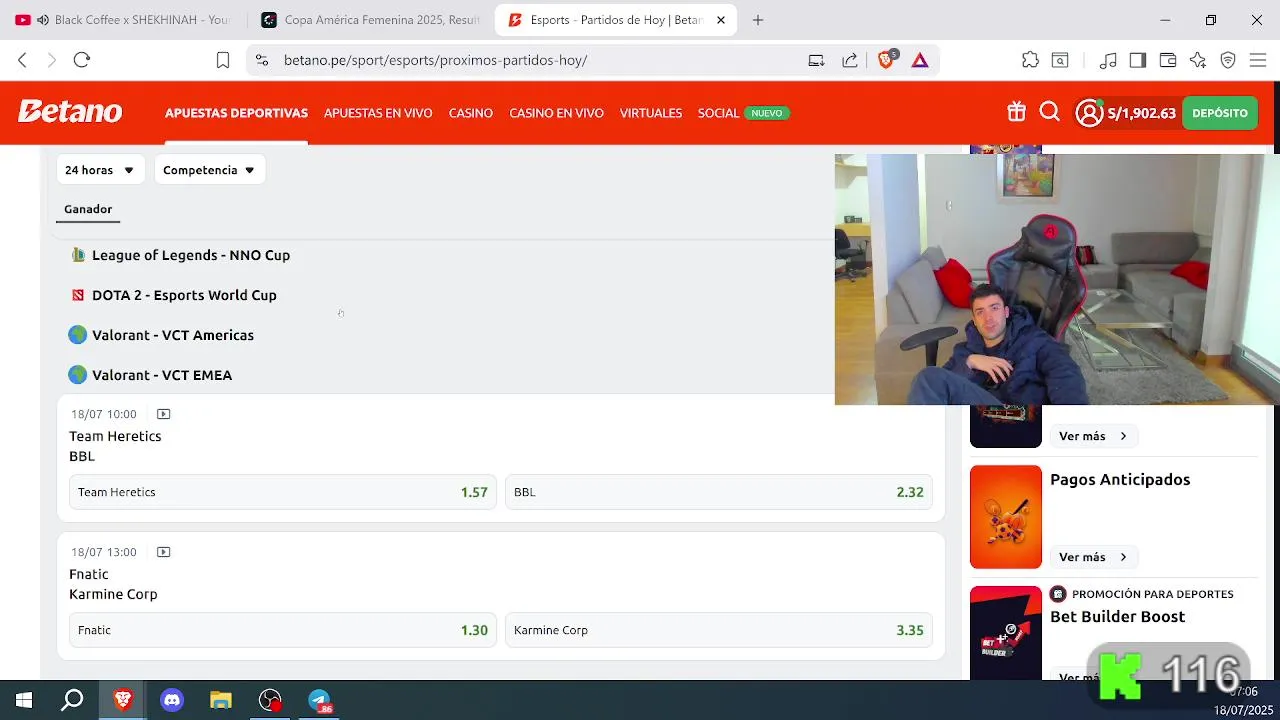This screenshot has width=1280, height=720.
Task: Open the Brave Shields lion icon
Action: coord(886,59)
